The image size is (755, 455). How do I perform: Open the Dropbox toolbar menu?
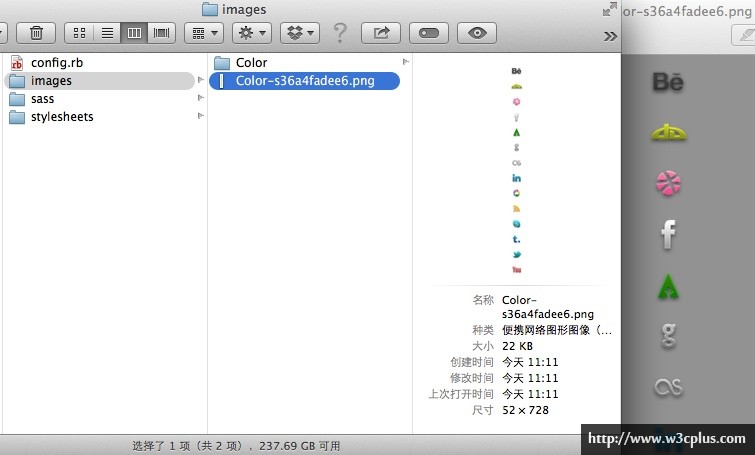click(x=300, y=33)
